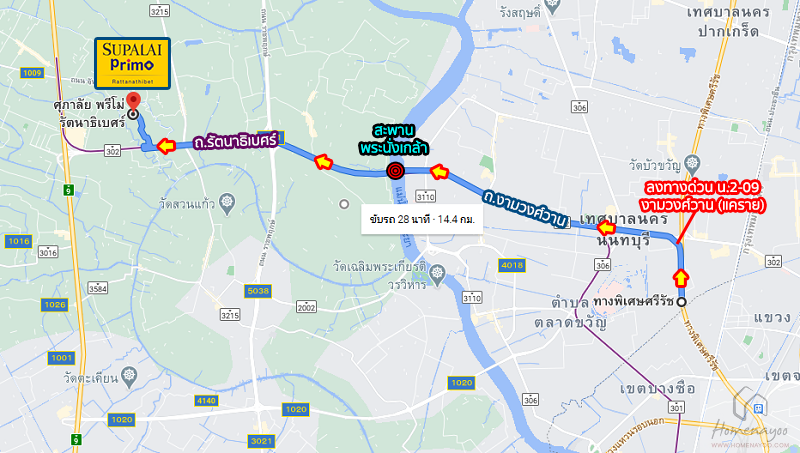The height and width of the screenshot is (453, 800).
Task: Select the red target icon on the bridge
Action: click(395, 170)
